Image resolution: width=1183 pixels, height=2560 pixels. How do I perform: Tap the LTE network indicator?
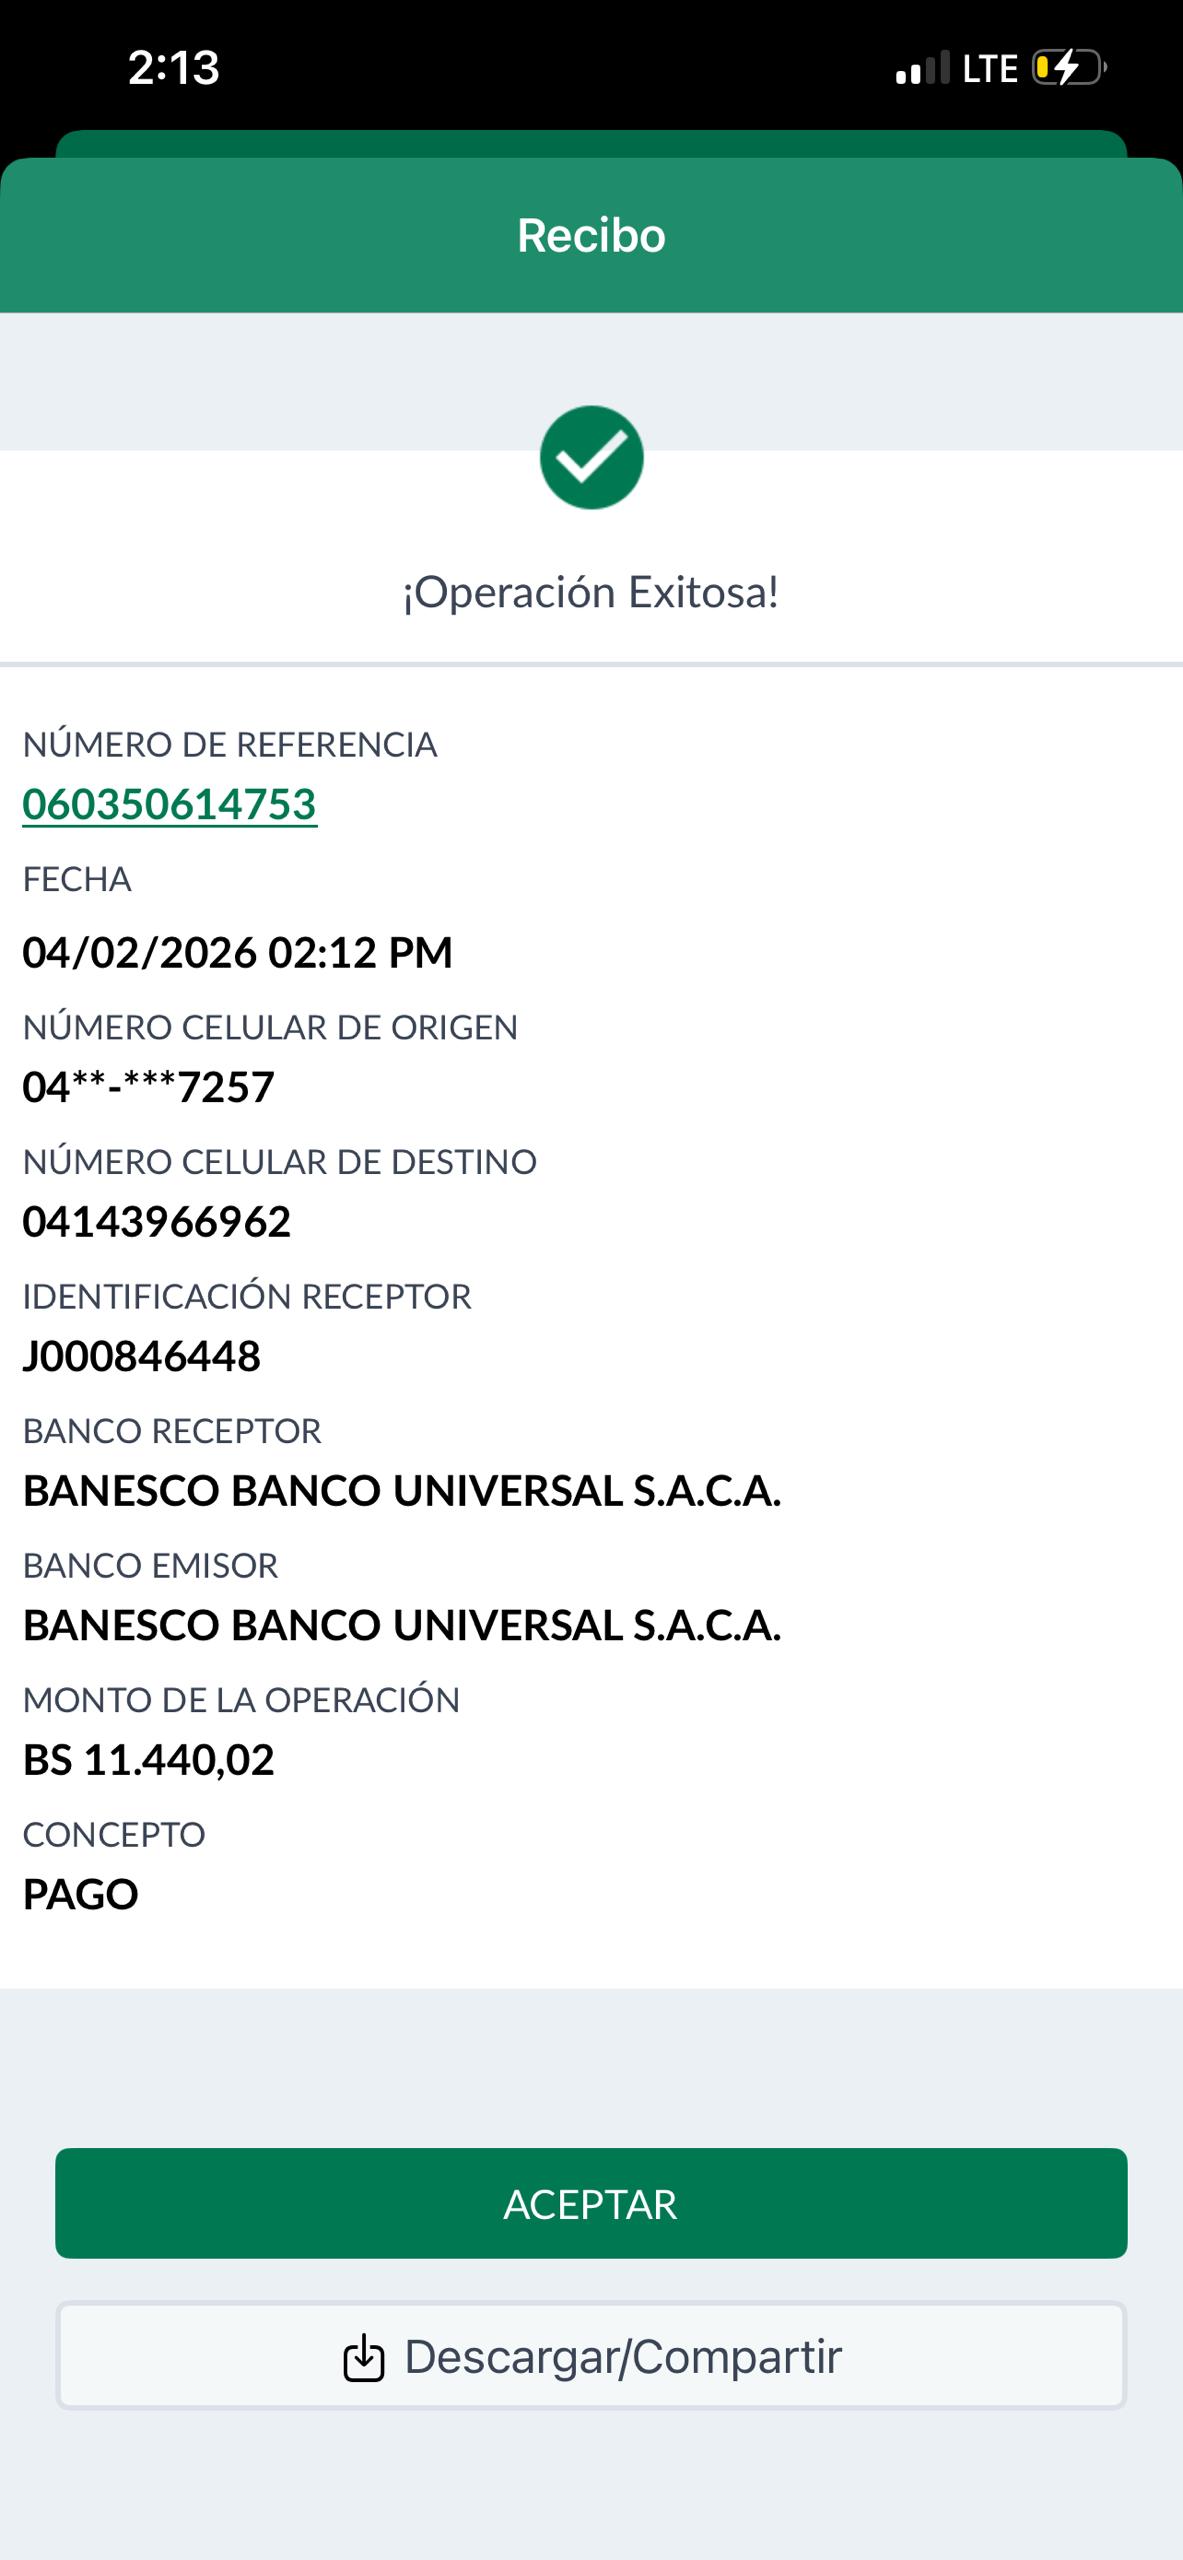[989, 69]
